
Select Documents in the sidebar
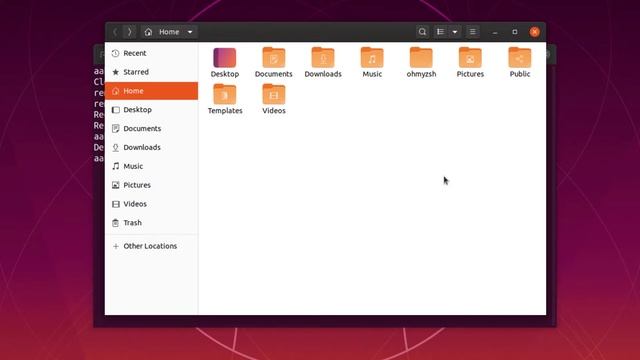(151, 128)
